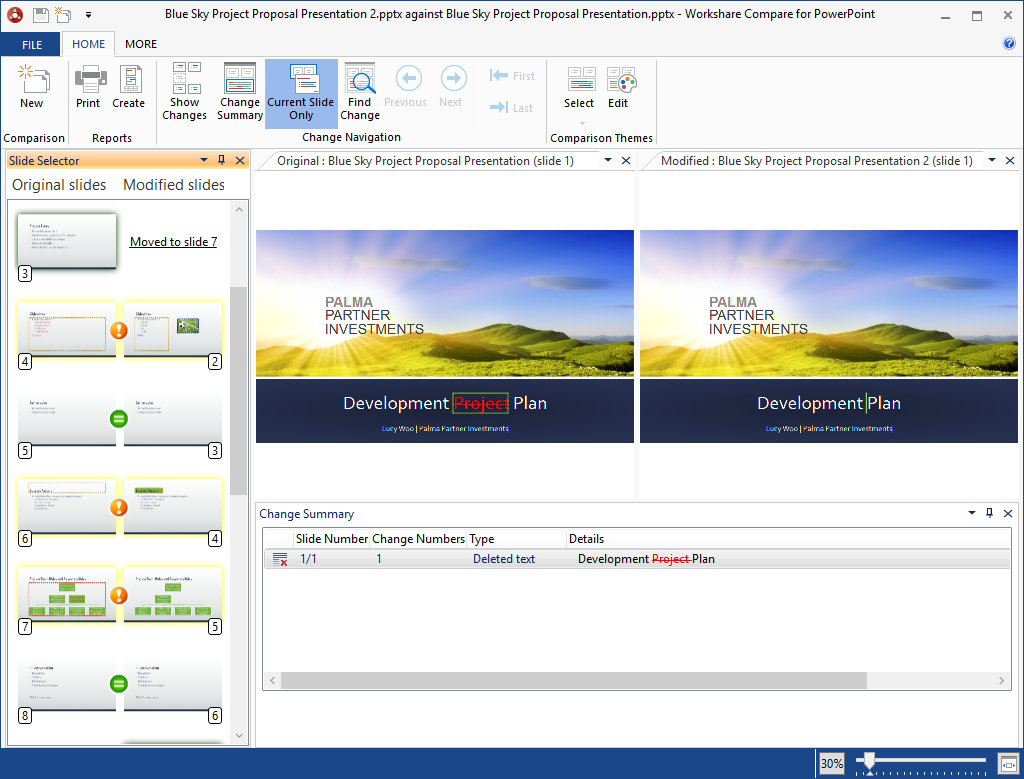This screenshot has width=1024, height=779.
Task: Close the Original slide pane
Action: [626, 161]
